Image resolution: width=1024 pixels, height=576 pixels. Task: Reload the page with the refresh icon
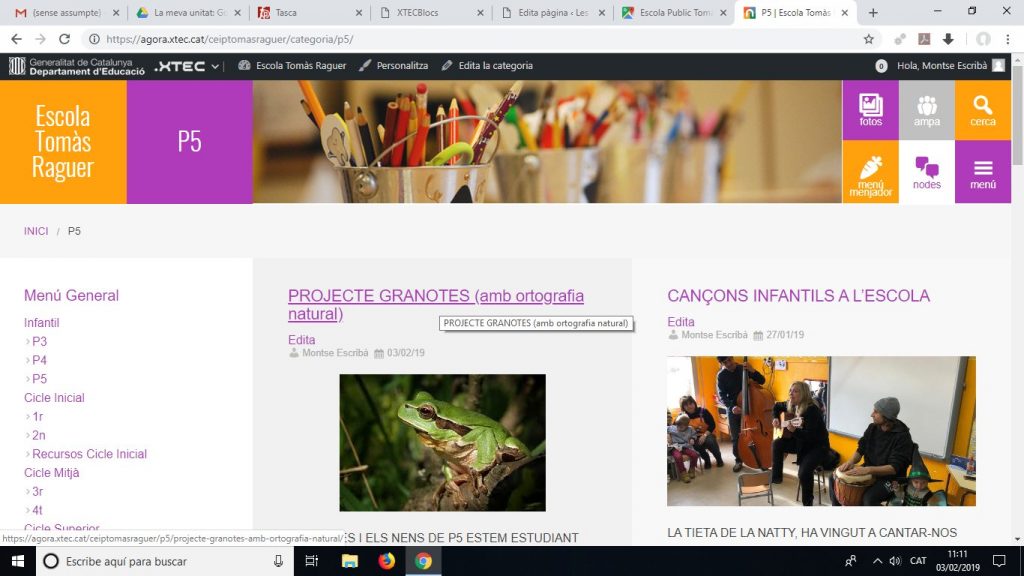[65, 39]
